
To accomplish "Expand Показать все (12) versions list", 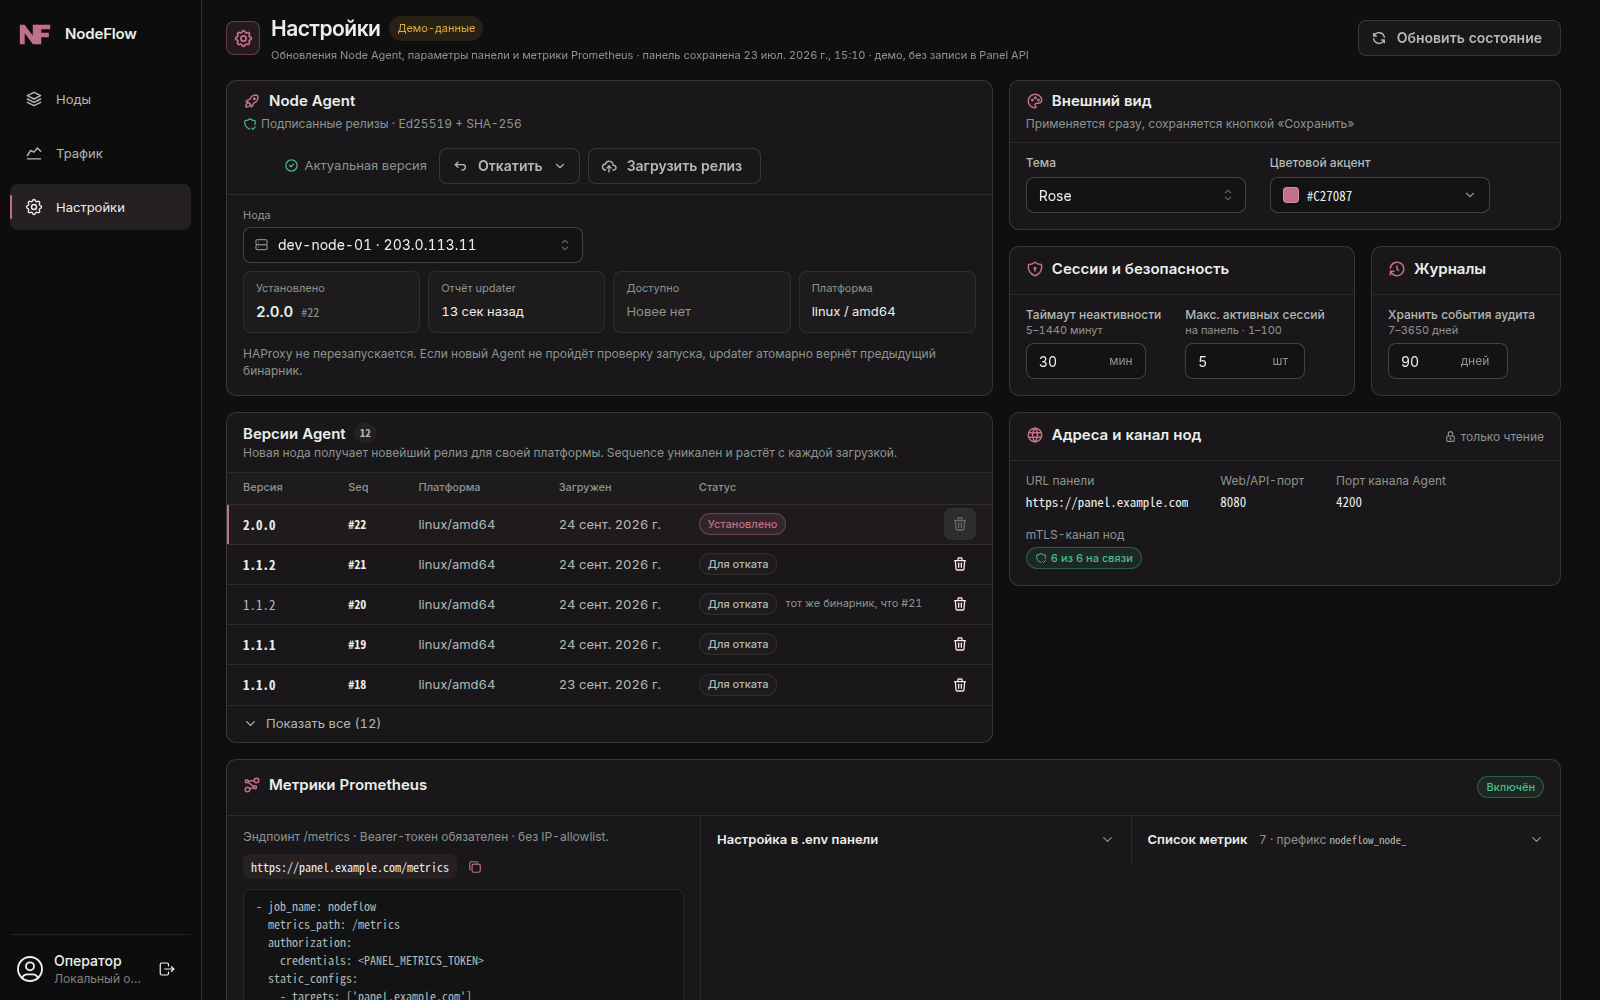I will 313,723.
